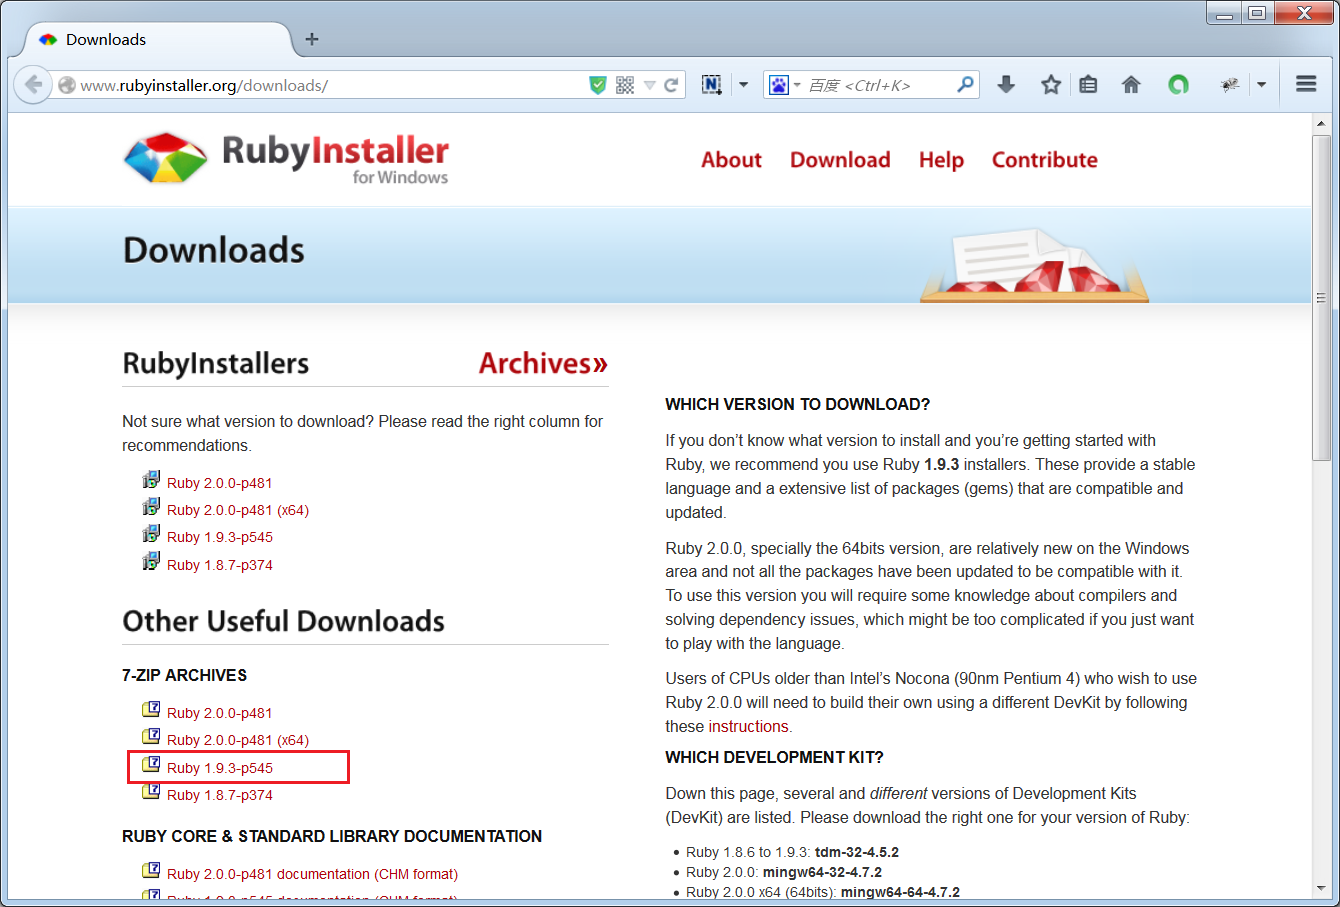The height and width of the screenshot is (907, 1340).
Task: Click 'tdm-32-4.5.2' devkit text
Action: pos(857,852)
